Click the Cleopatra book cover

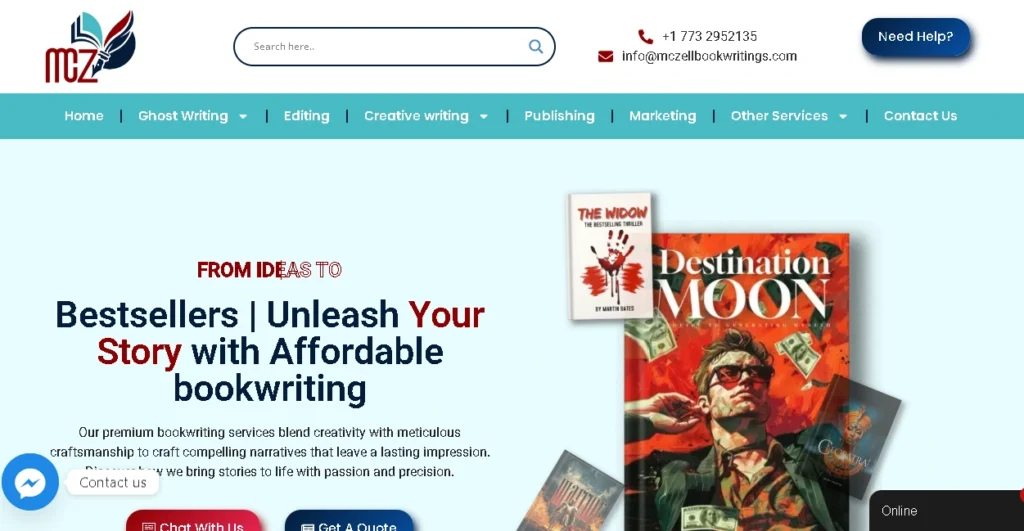pyautogui.click(x=856, y=436)
